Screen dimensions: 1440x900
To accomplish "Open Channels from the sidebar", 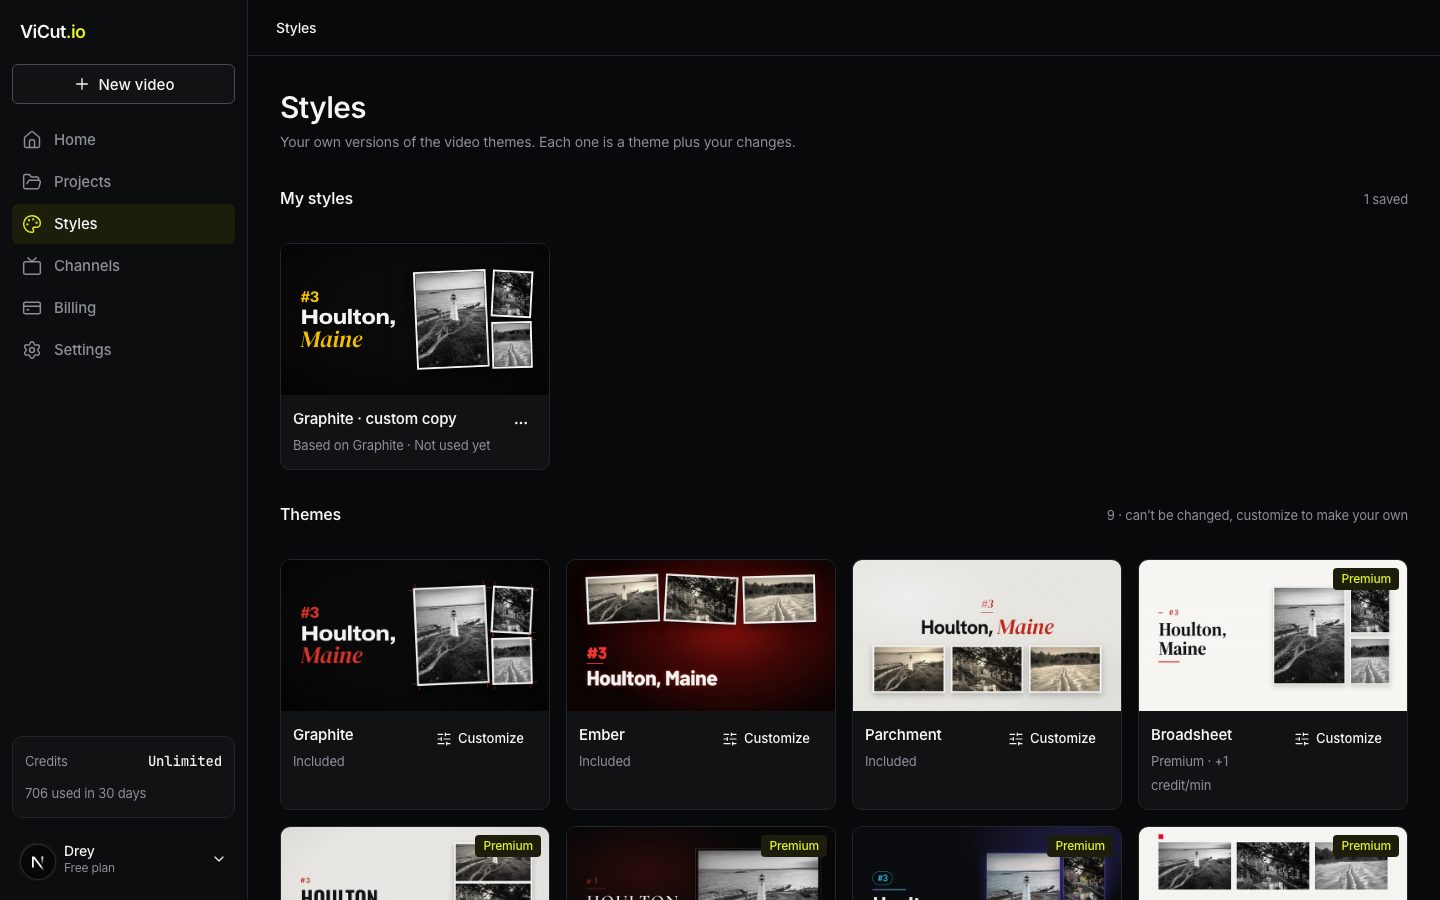I will [123, 266].
